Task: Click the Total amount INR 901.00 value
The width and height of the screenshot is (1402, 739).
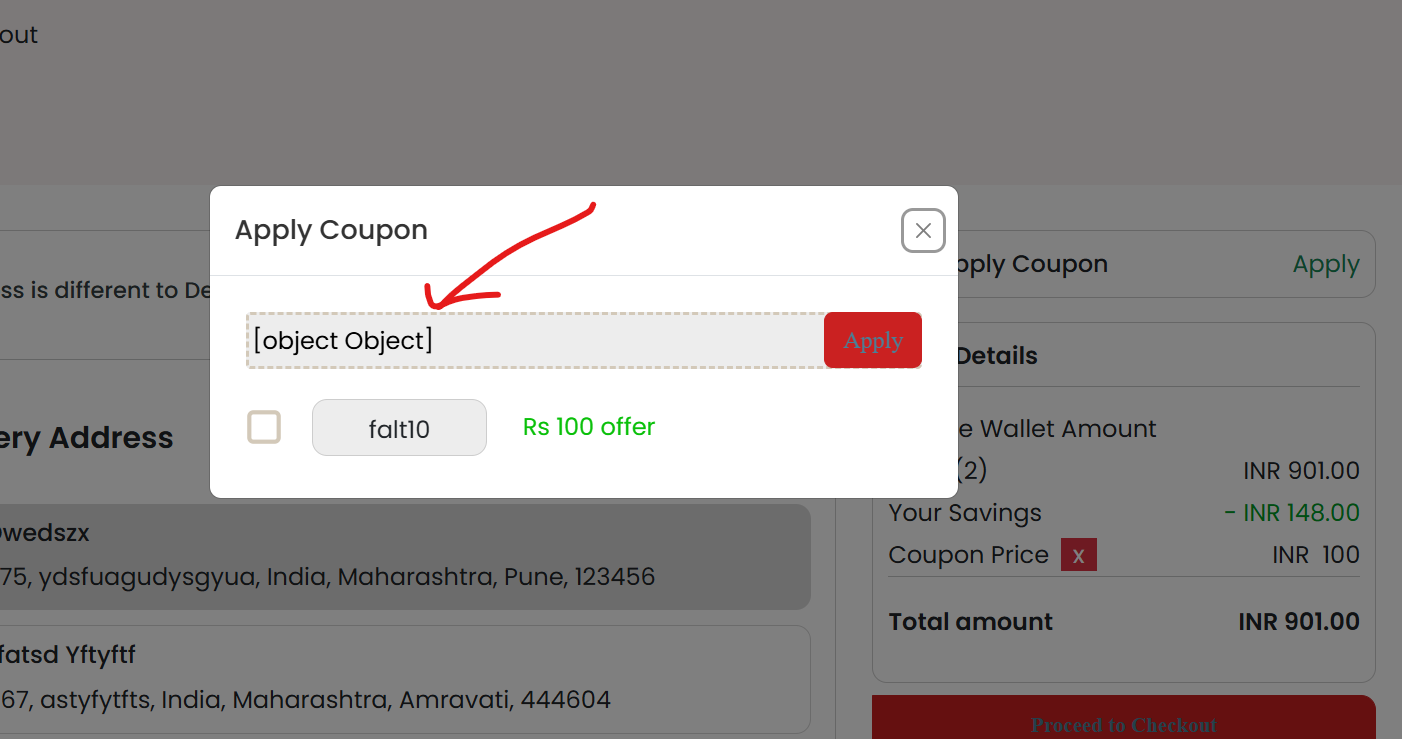Action: pos(1299,622)
